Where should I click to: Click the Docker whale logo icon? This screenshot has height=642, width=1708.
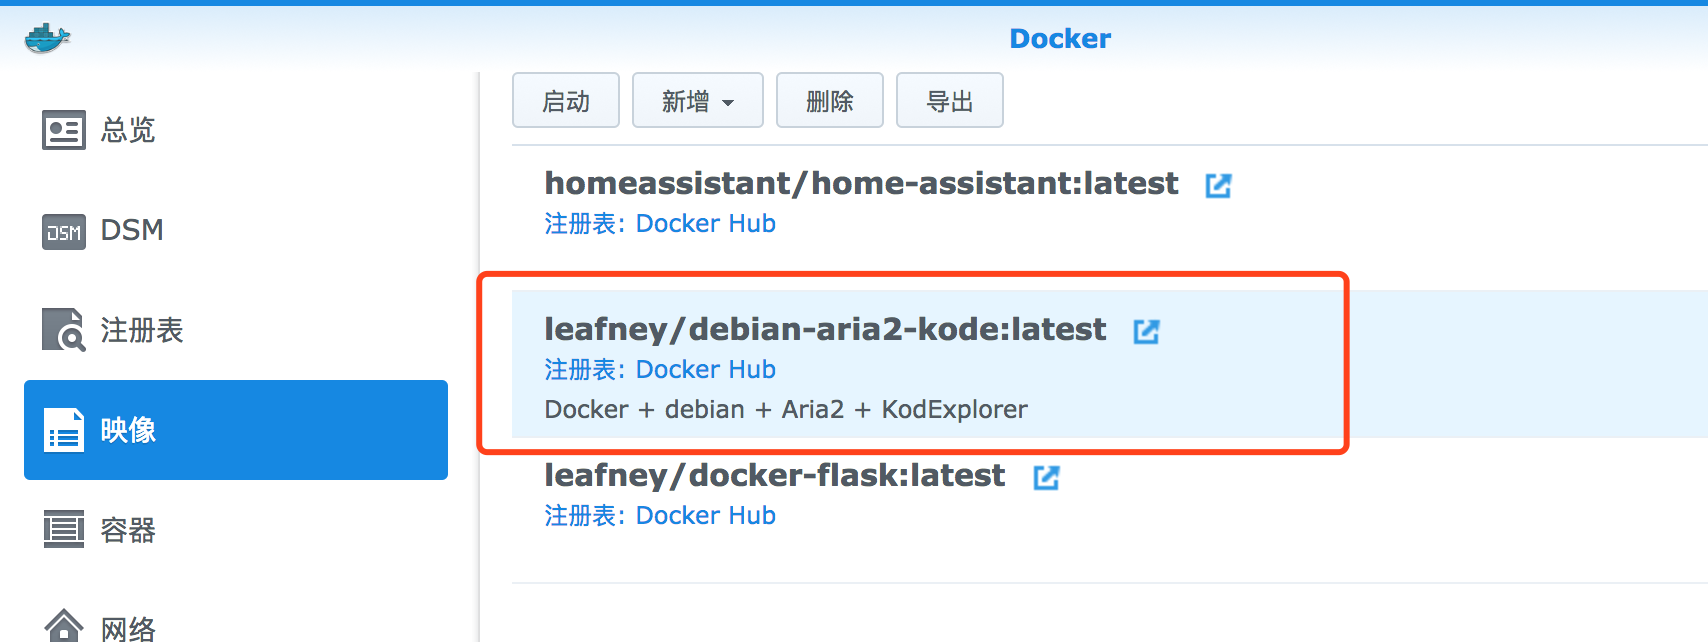pyautogui.click(x=47, y=38)
